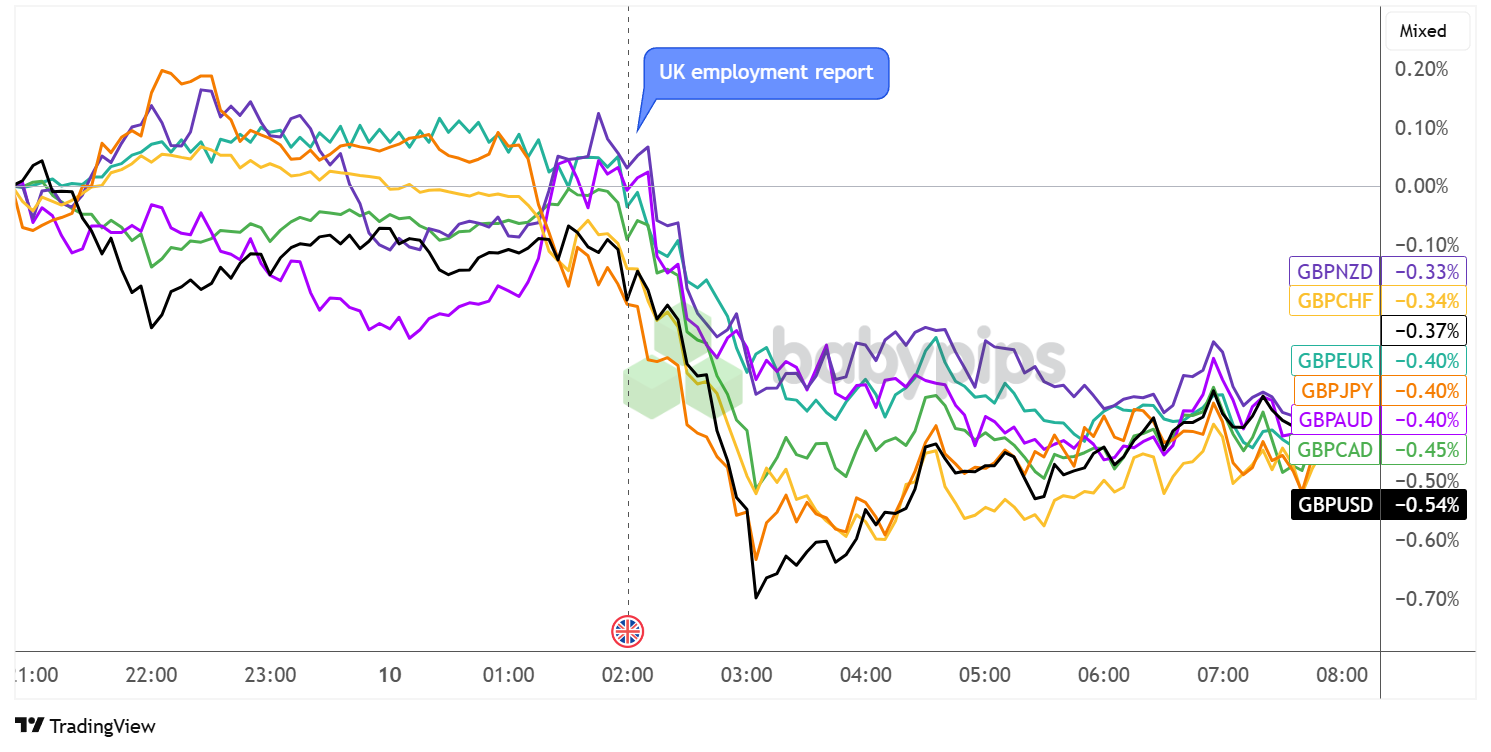Select the GBPCHF series label
The width and height of the screenshot is (1491, 752).
[1334, 301]
